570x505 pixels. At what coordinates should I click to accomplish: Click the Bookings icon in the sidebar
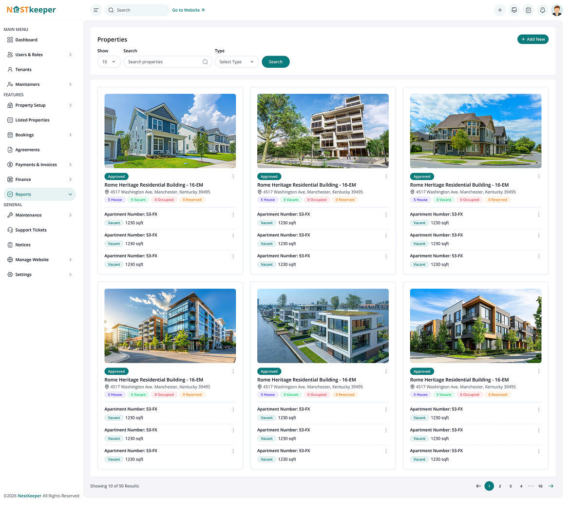[10, 135]
